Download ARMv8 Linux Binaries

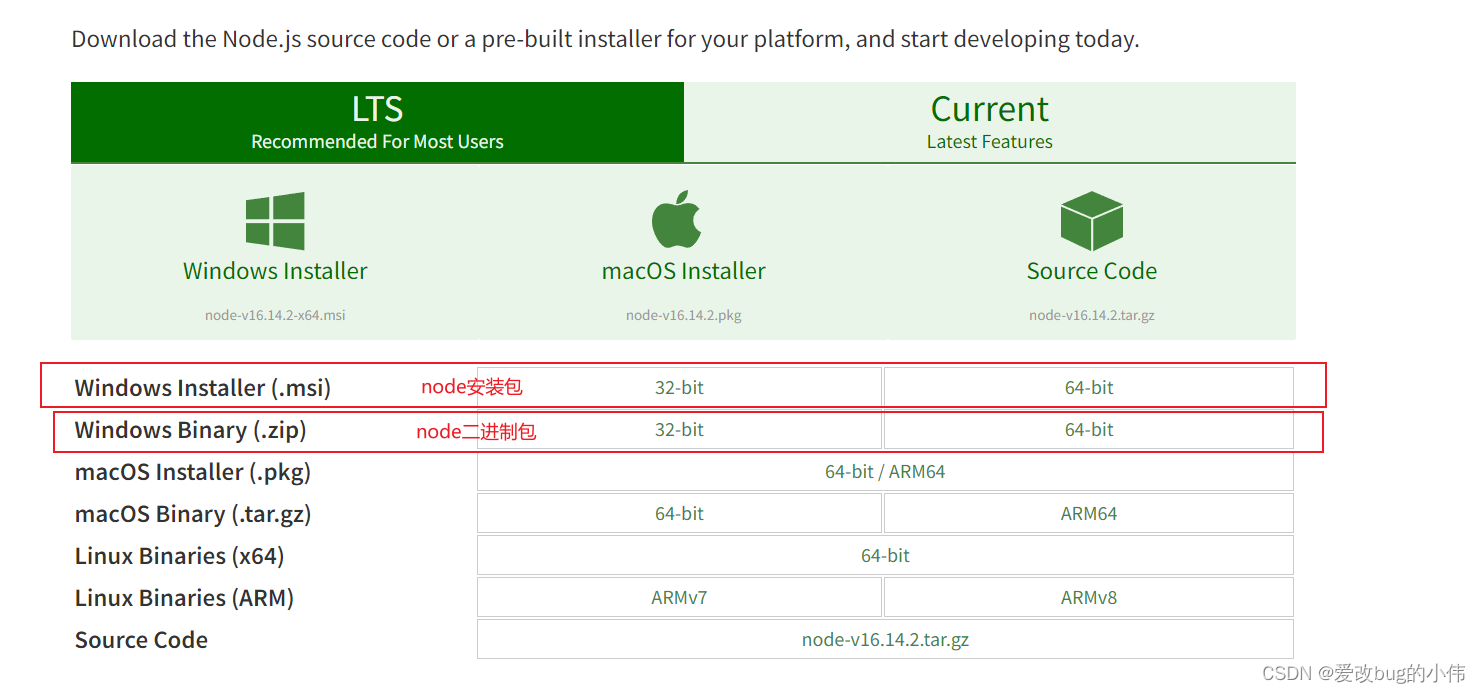[1089, 597]
